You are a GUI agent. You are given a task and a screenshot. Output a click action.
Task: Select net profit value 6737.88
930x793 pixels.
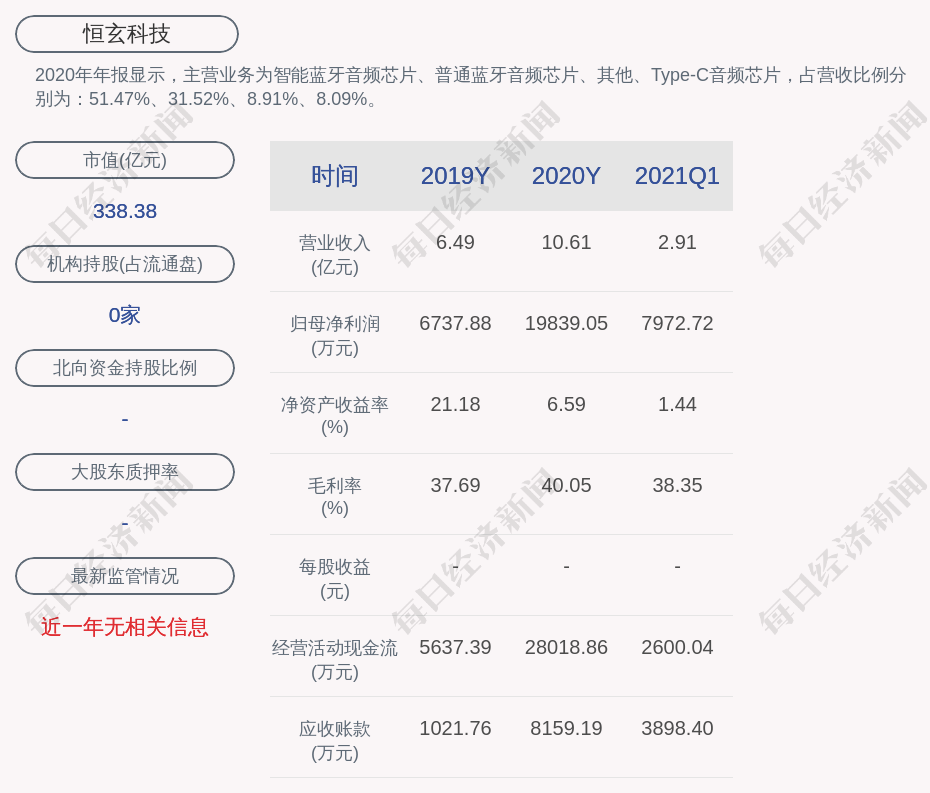tap(455, 323)
